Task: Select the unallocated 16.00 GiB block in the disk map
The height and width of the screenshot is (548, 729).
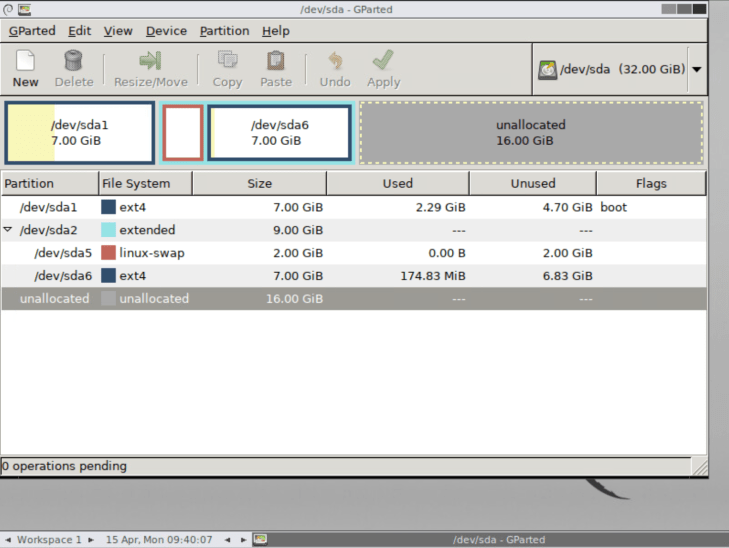Action: (x=531, y=133)
